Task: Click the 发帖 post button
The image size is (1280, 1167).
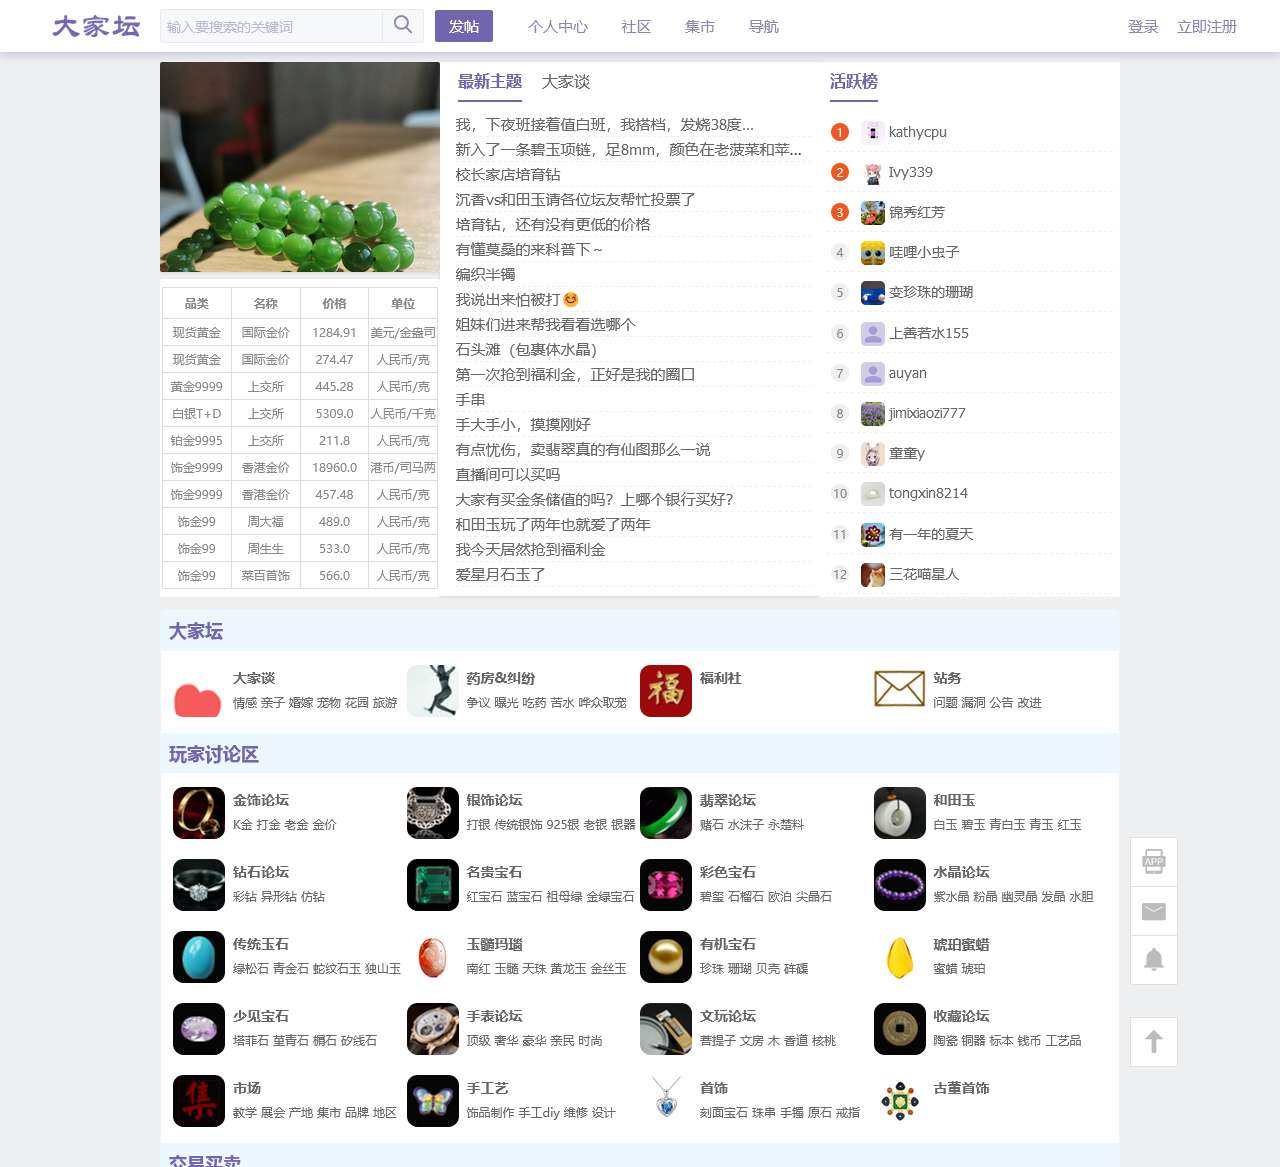Action: 464,27
